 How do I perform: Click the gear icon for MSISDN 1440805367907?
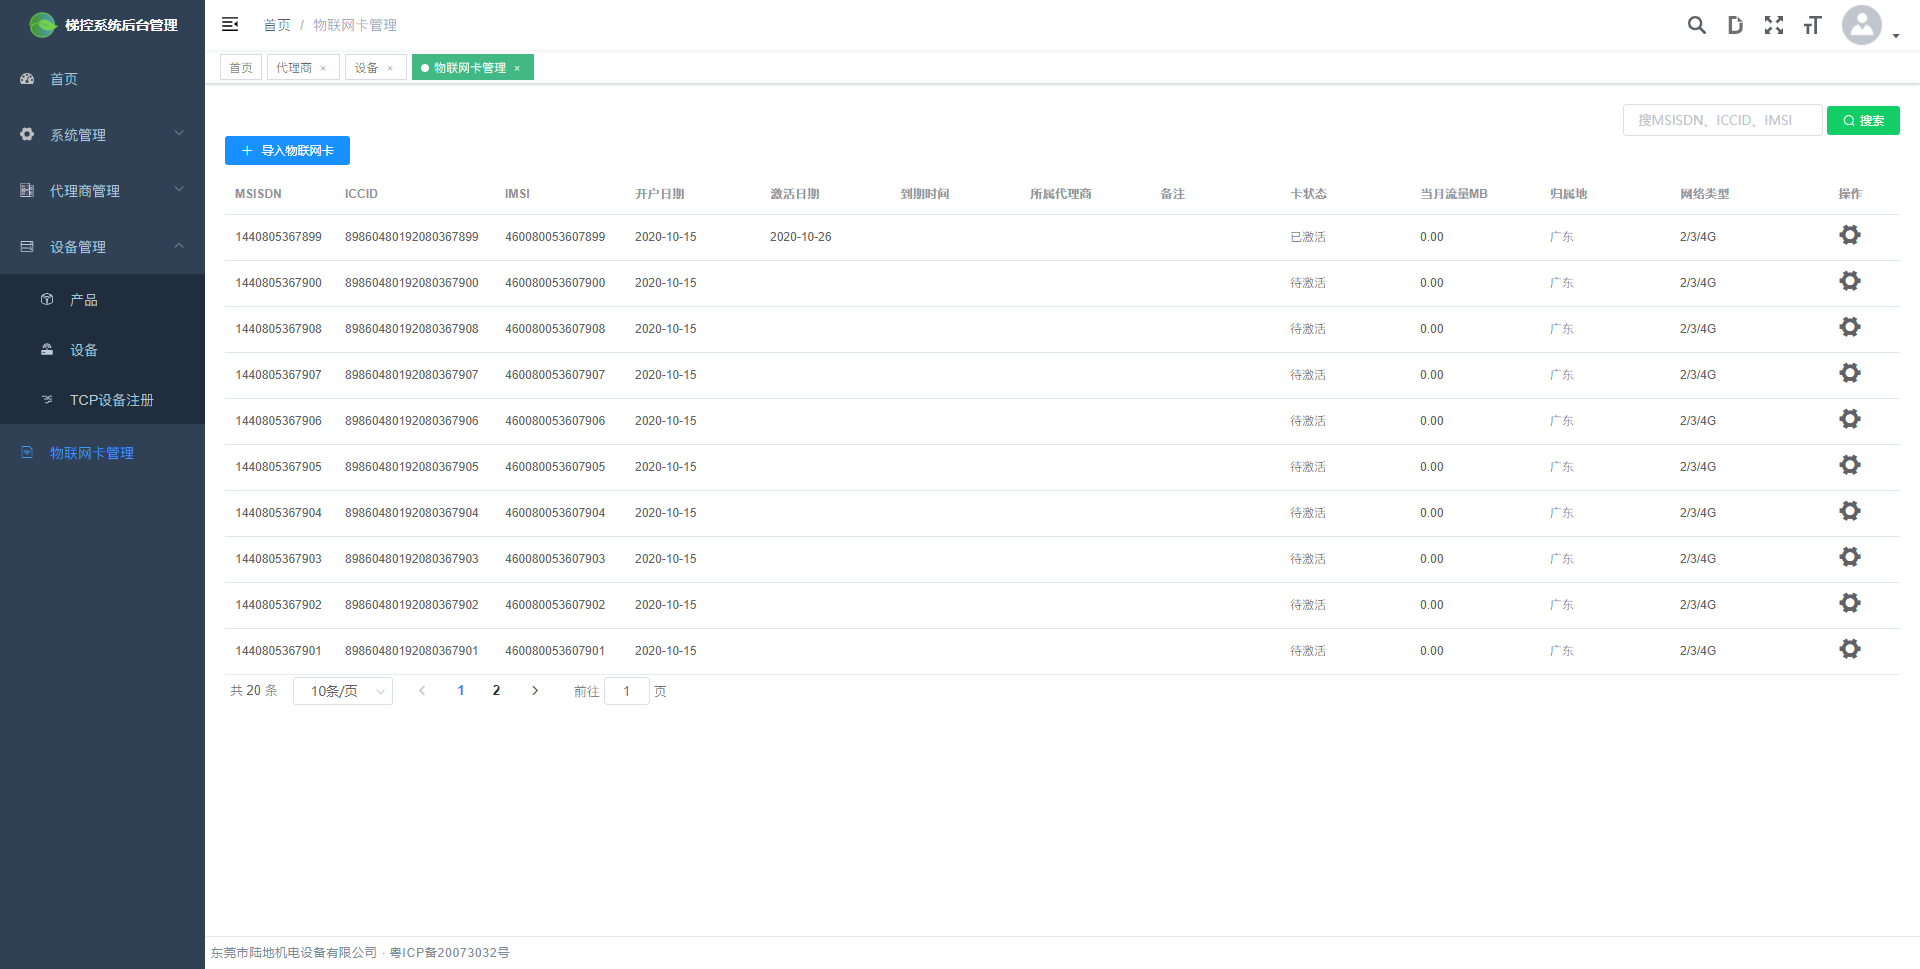1850,373
